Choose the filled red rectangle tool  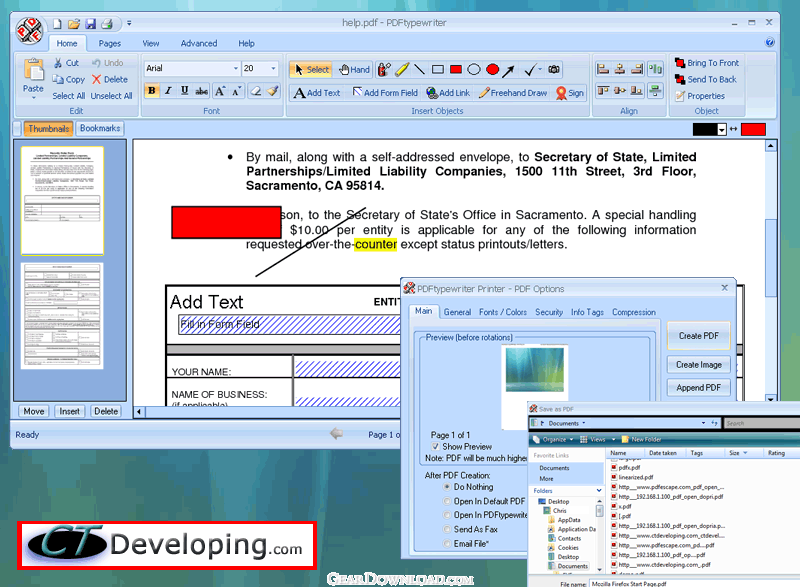click(456, 69)
